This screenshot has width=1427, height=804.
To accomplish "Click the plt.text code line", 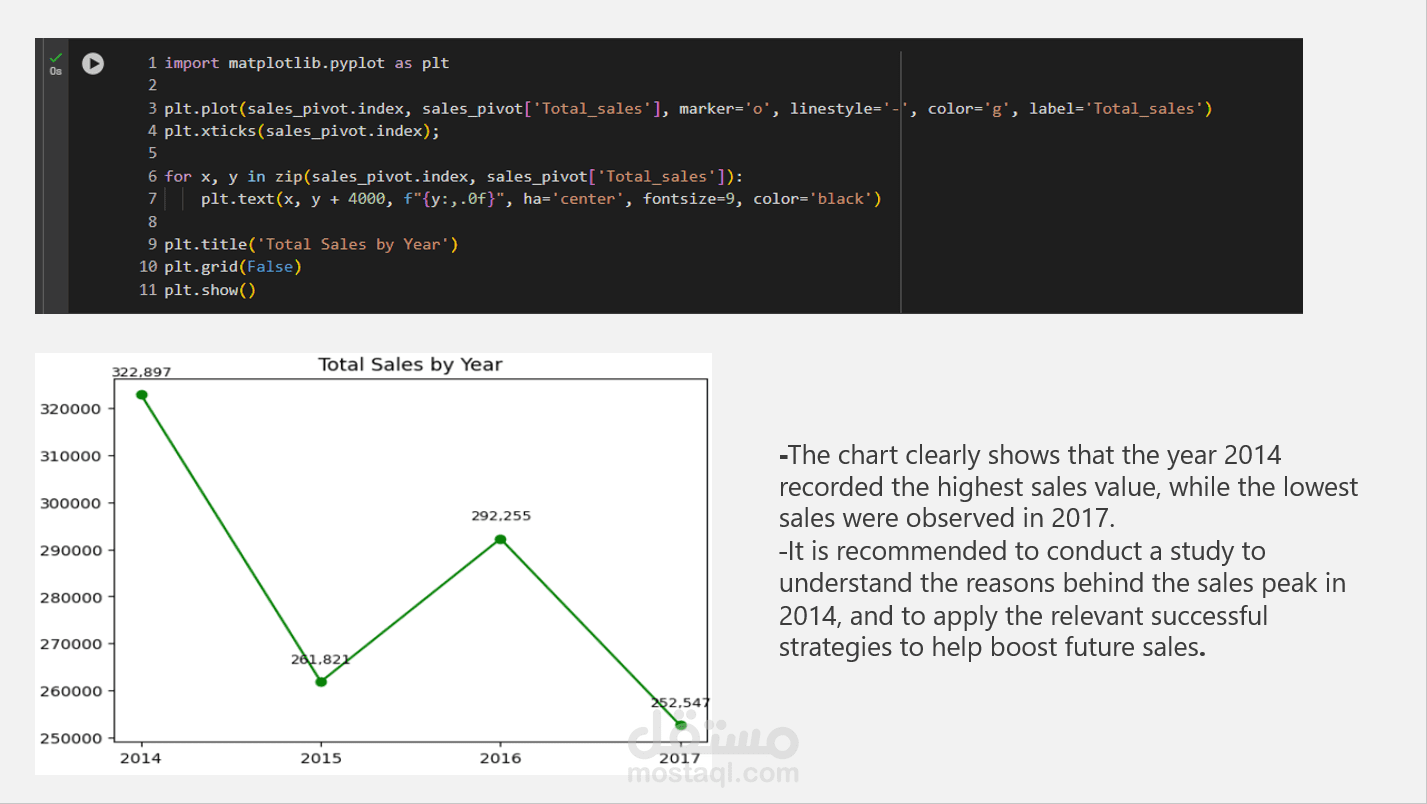I will point(541,199).
